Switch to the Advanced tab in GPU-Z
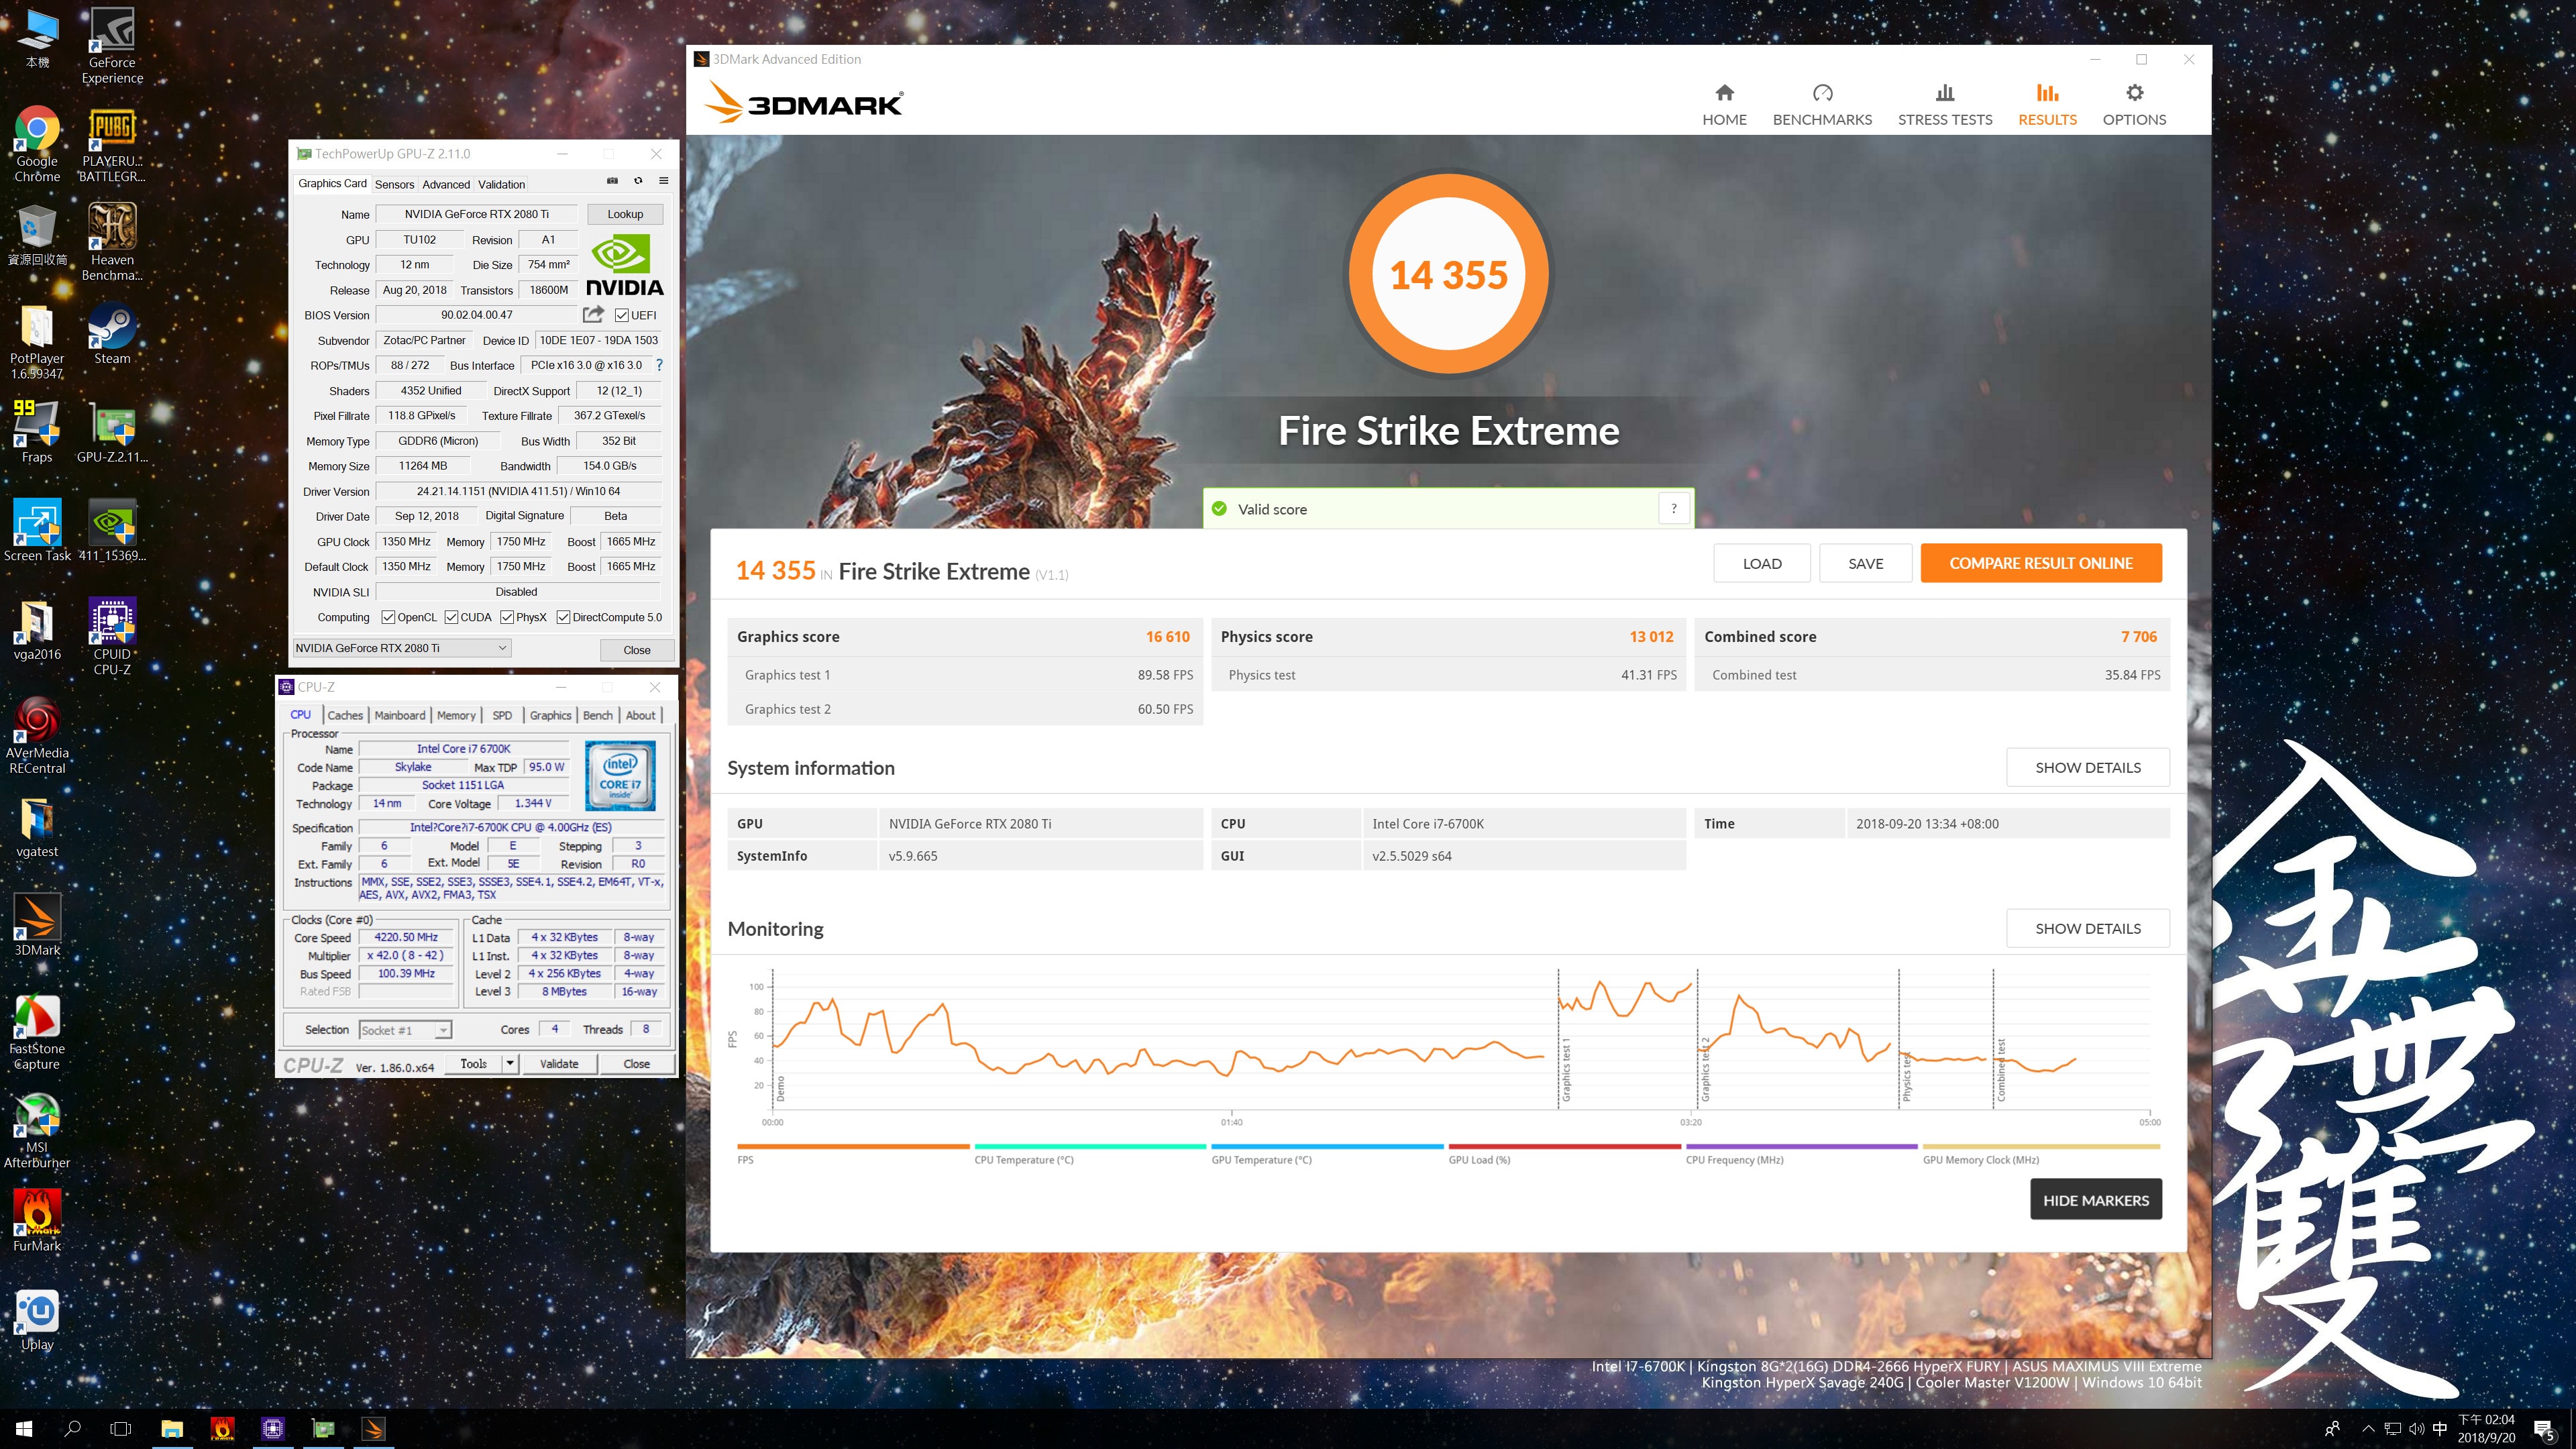This screenshot has width=2576, height=1449. point(446,184)
